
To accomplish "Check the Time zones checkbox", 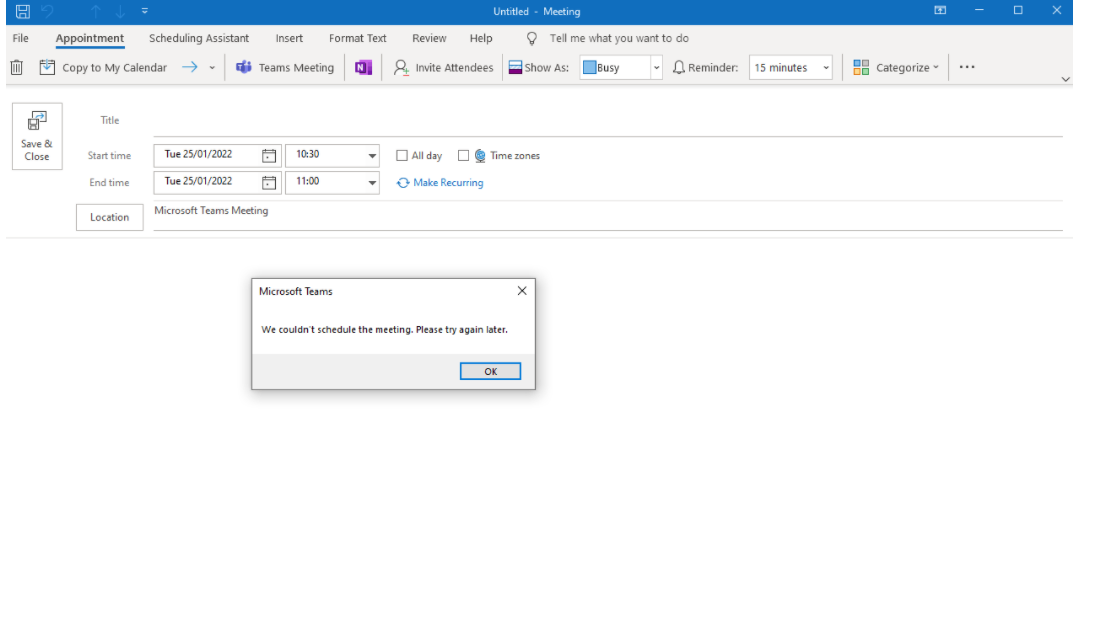I will 463,156.
